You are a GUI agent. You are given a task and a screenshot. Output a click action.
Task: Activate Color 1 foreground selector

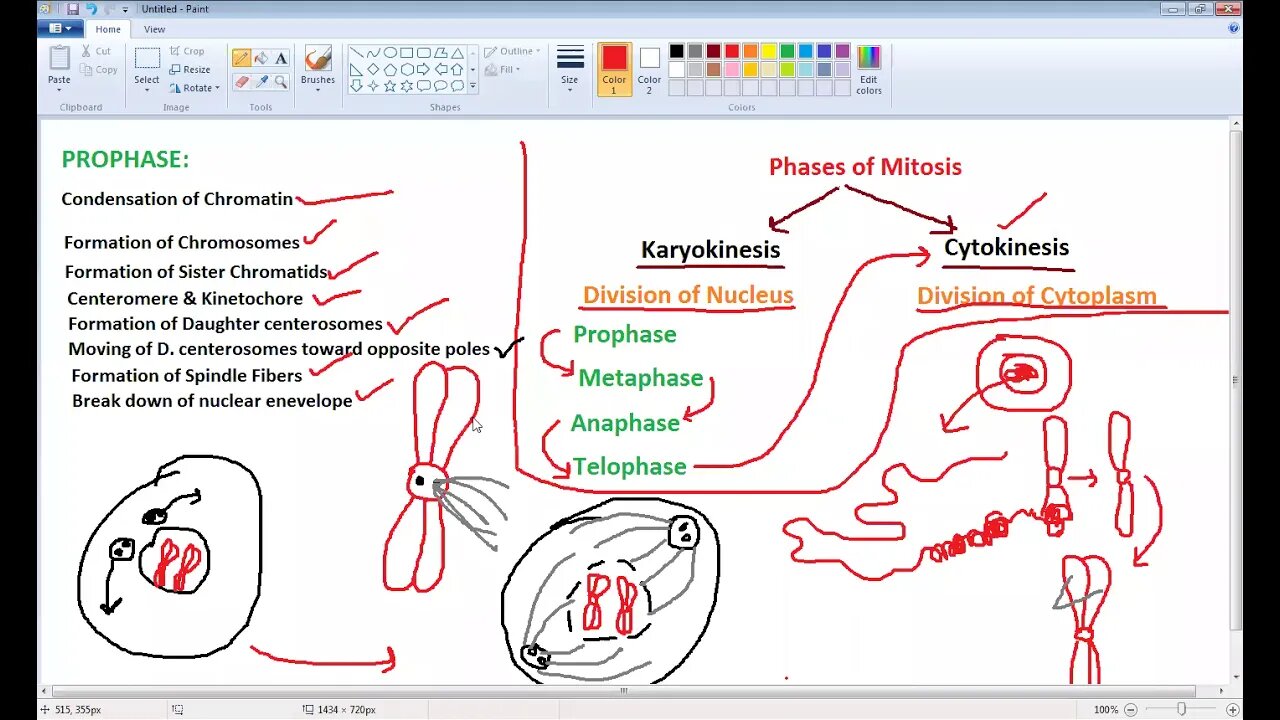click(x=614, y=70)
